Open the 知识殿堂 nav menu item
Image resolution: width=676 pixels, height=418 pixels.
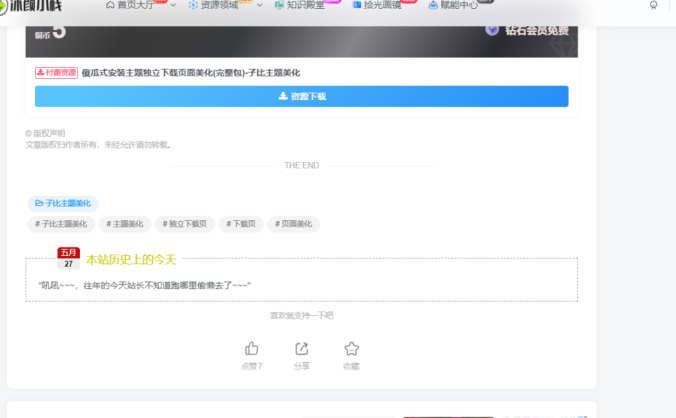click(x=305, y=5)
